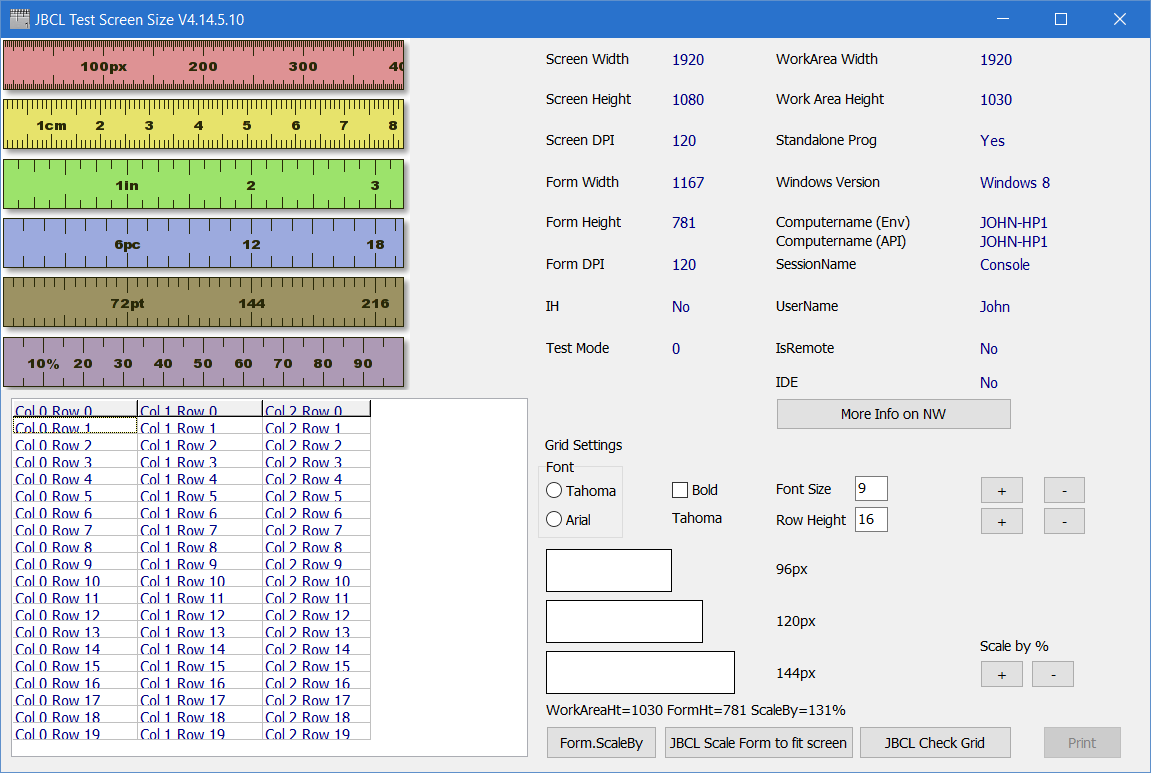Select the Tahoma font radio button
Viewport: 1151px width, 773px height.
coord(556,491)
